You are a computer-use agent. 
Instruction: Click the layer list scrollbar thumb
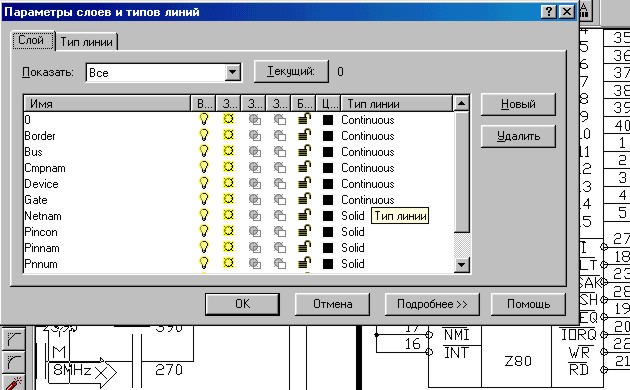point(461,172)
